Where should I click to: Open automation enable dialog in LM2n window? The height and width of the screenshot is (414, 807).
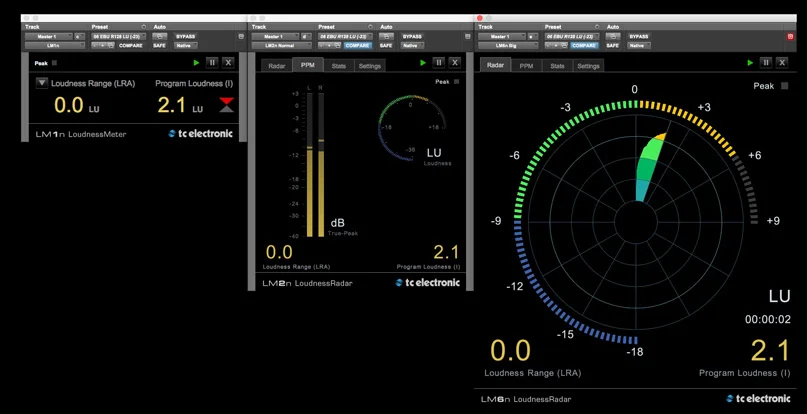(x=386, y=37)
